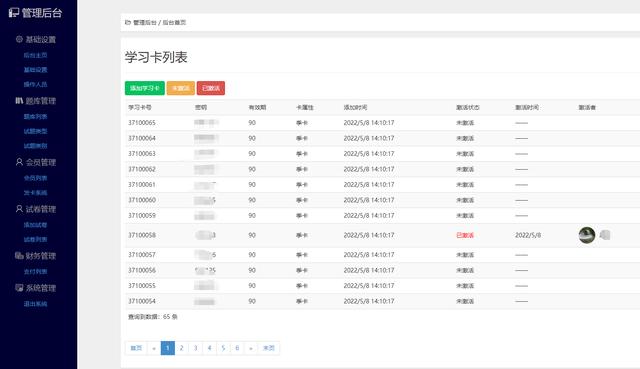Click the 管理后台 sidebar title
The image size is (640, 369).
42,13
